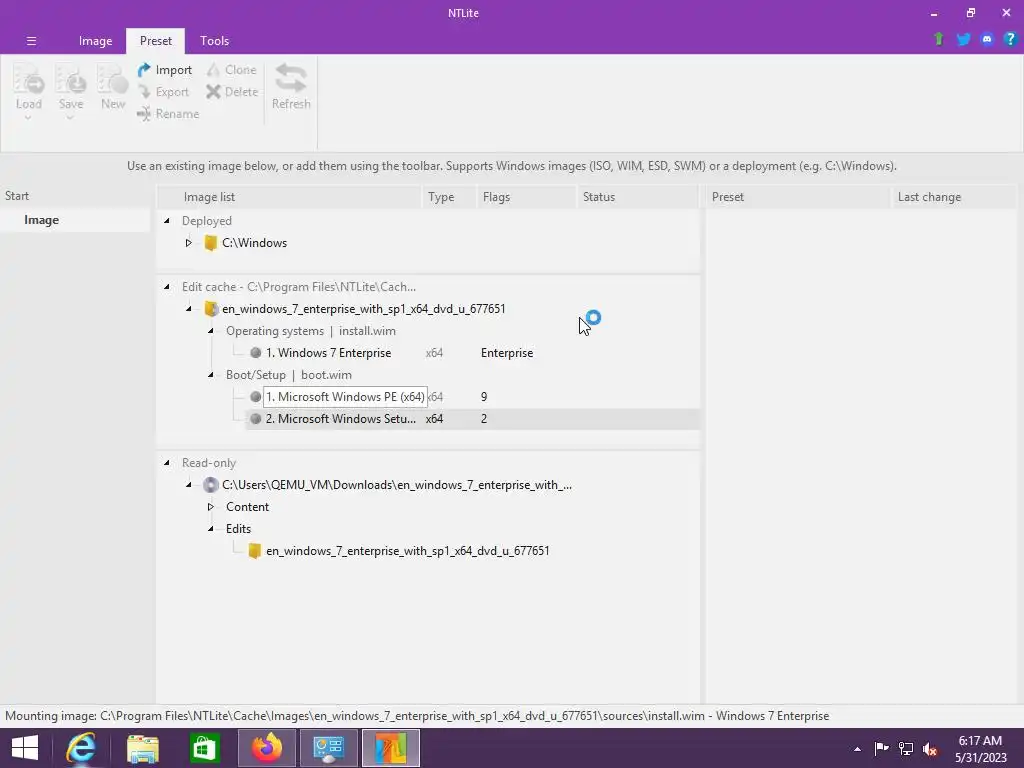The image size is (1024, 768).
Task: Open the Help question mark icon
Action: pyautogui.click(x=1010, y=39)
